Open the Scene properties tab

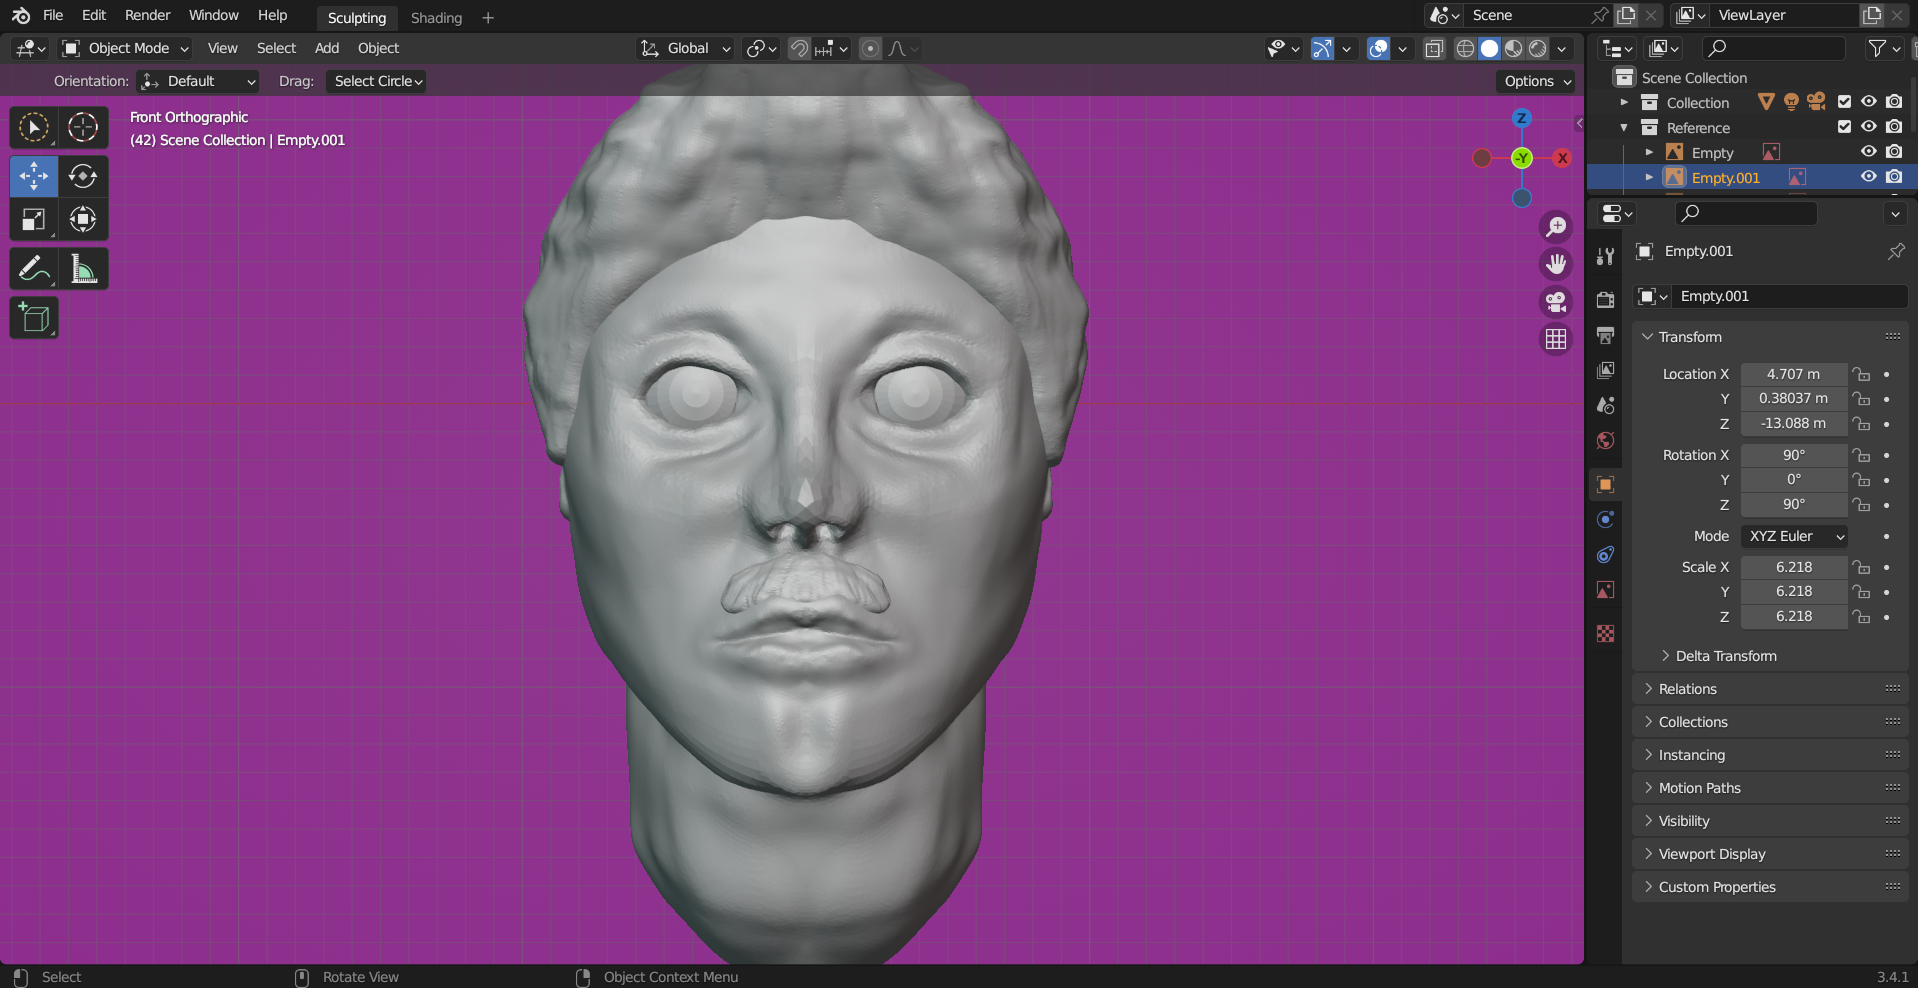[x=1605, y=405]
